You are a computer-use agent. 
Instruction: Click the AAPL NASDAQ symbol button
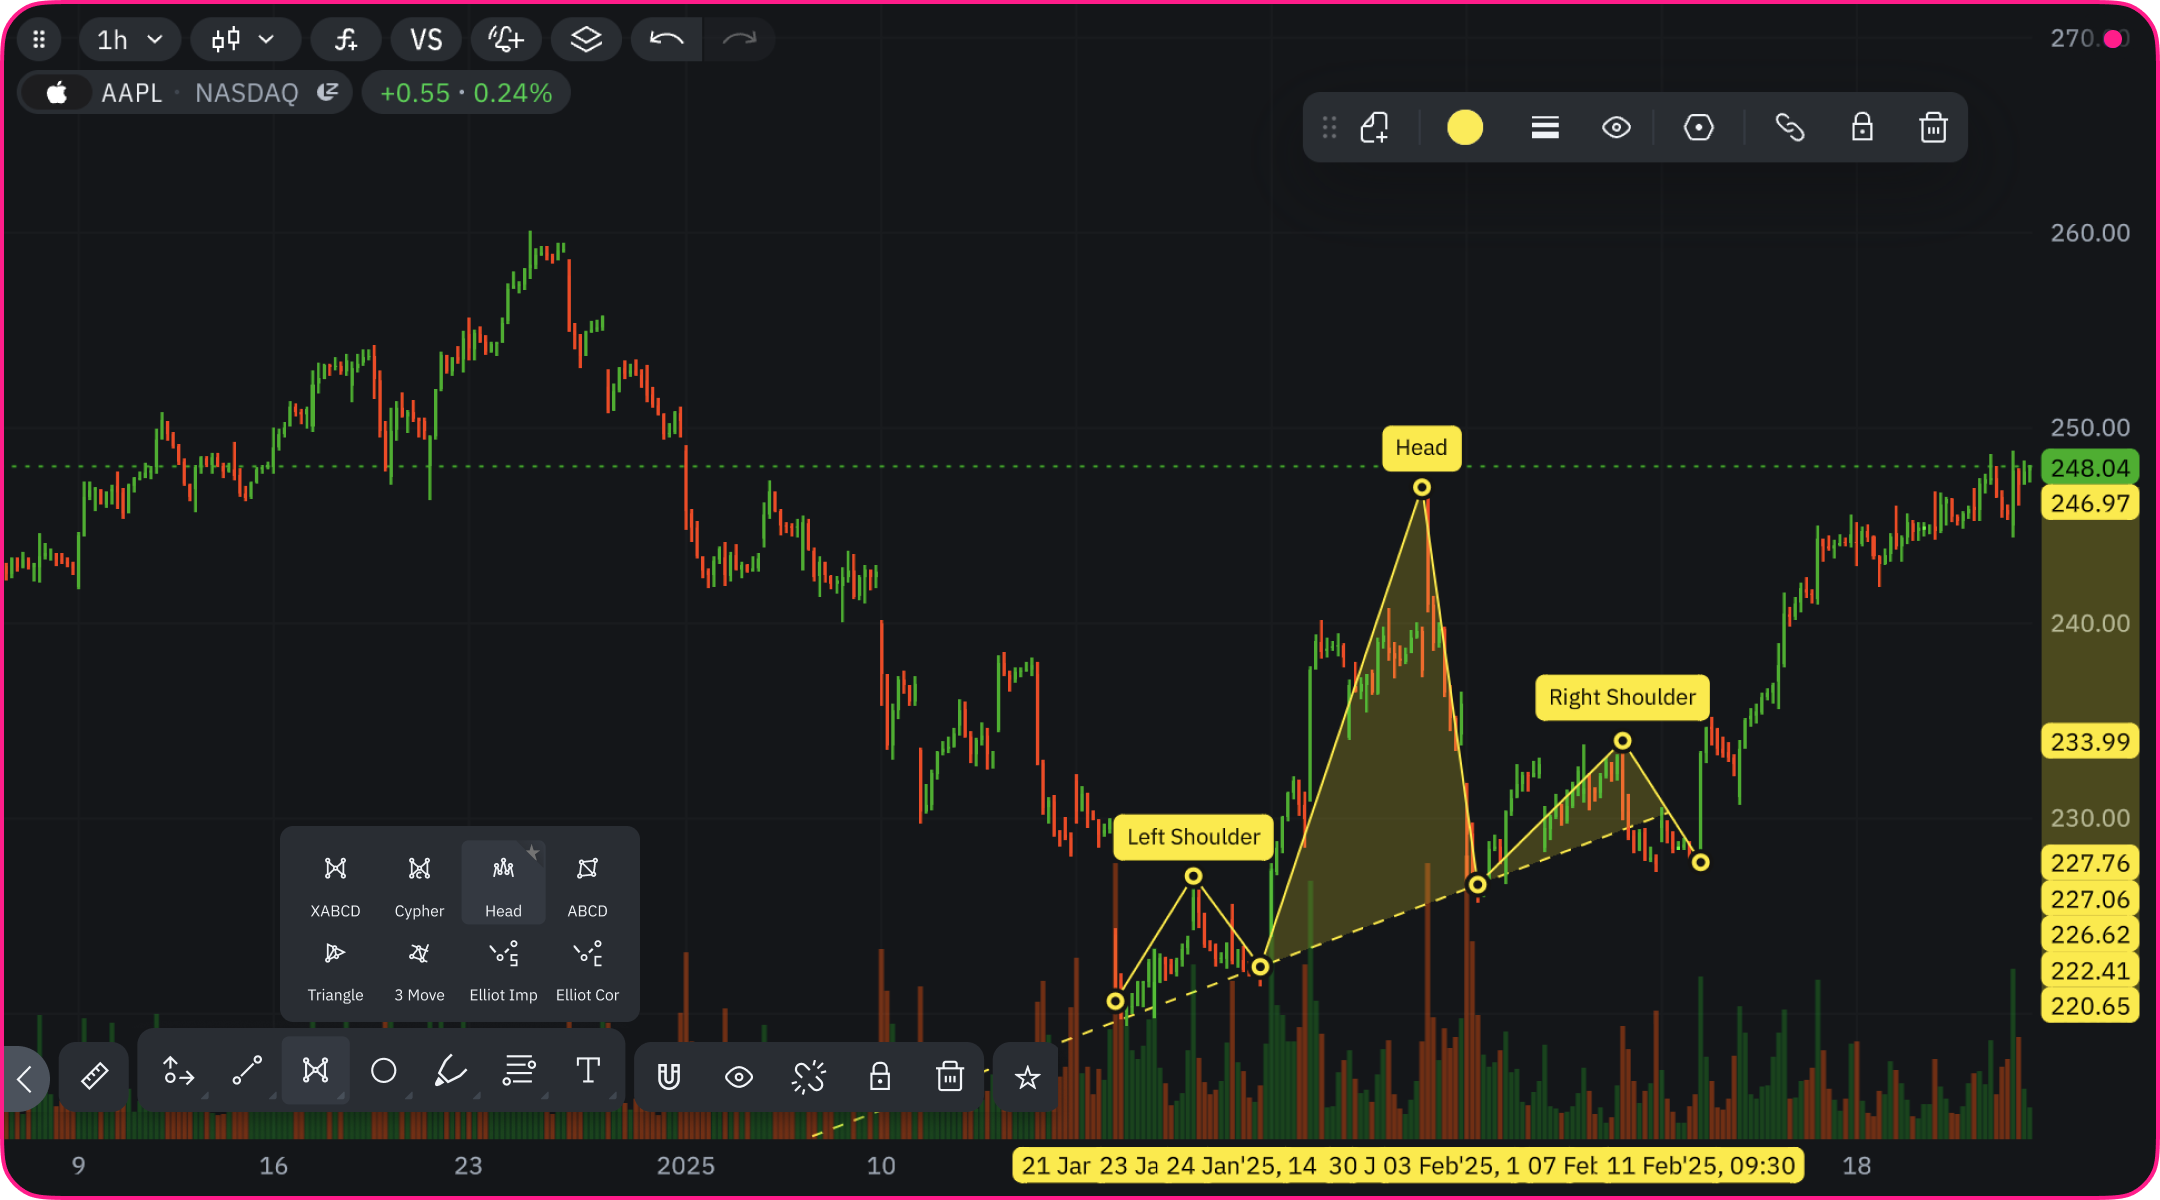185,93
